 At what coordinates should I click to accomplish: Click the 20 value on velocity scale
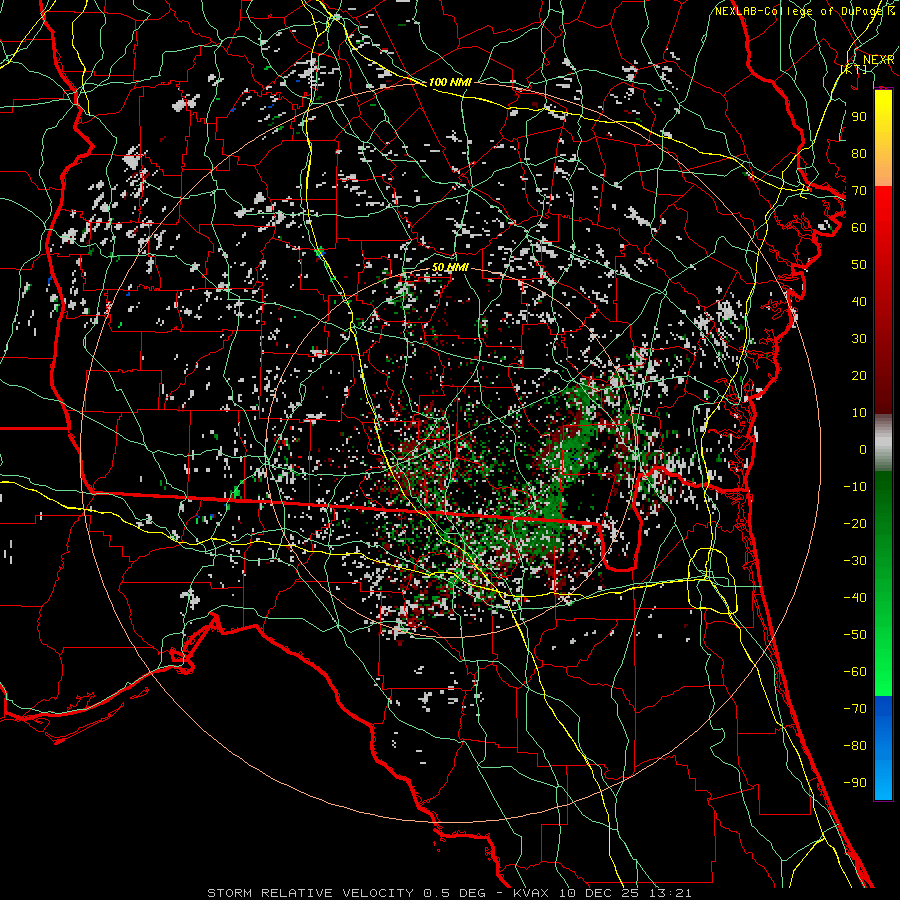pos(859,375)
